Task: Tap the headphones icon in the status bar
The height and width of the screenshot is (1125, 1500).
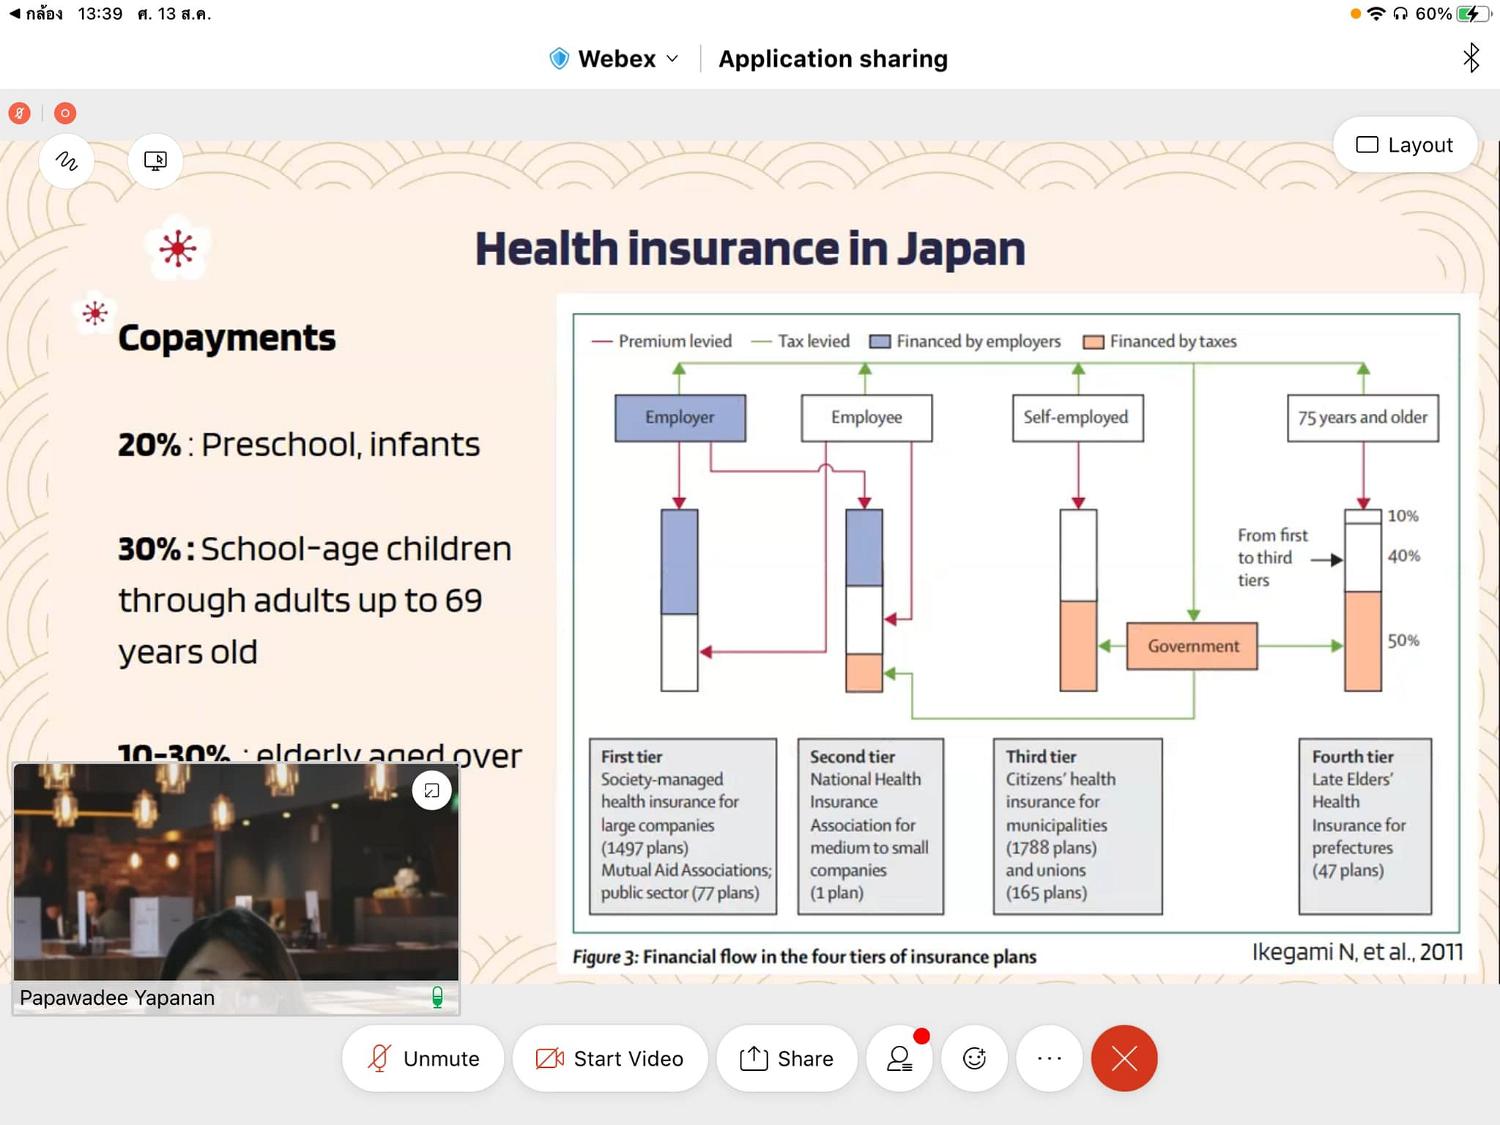Action: (x=1400, y=14)
